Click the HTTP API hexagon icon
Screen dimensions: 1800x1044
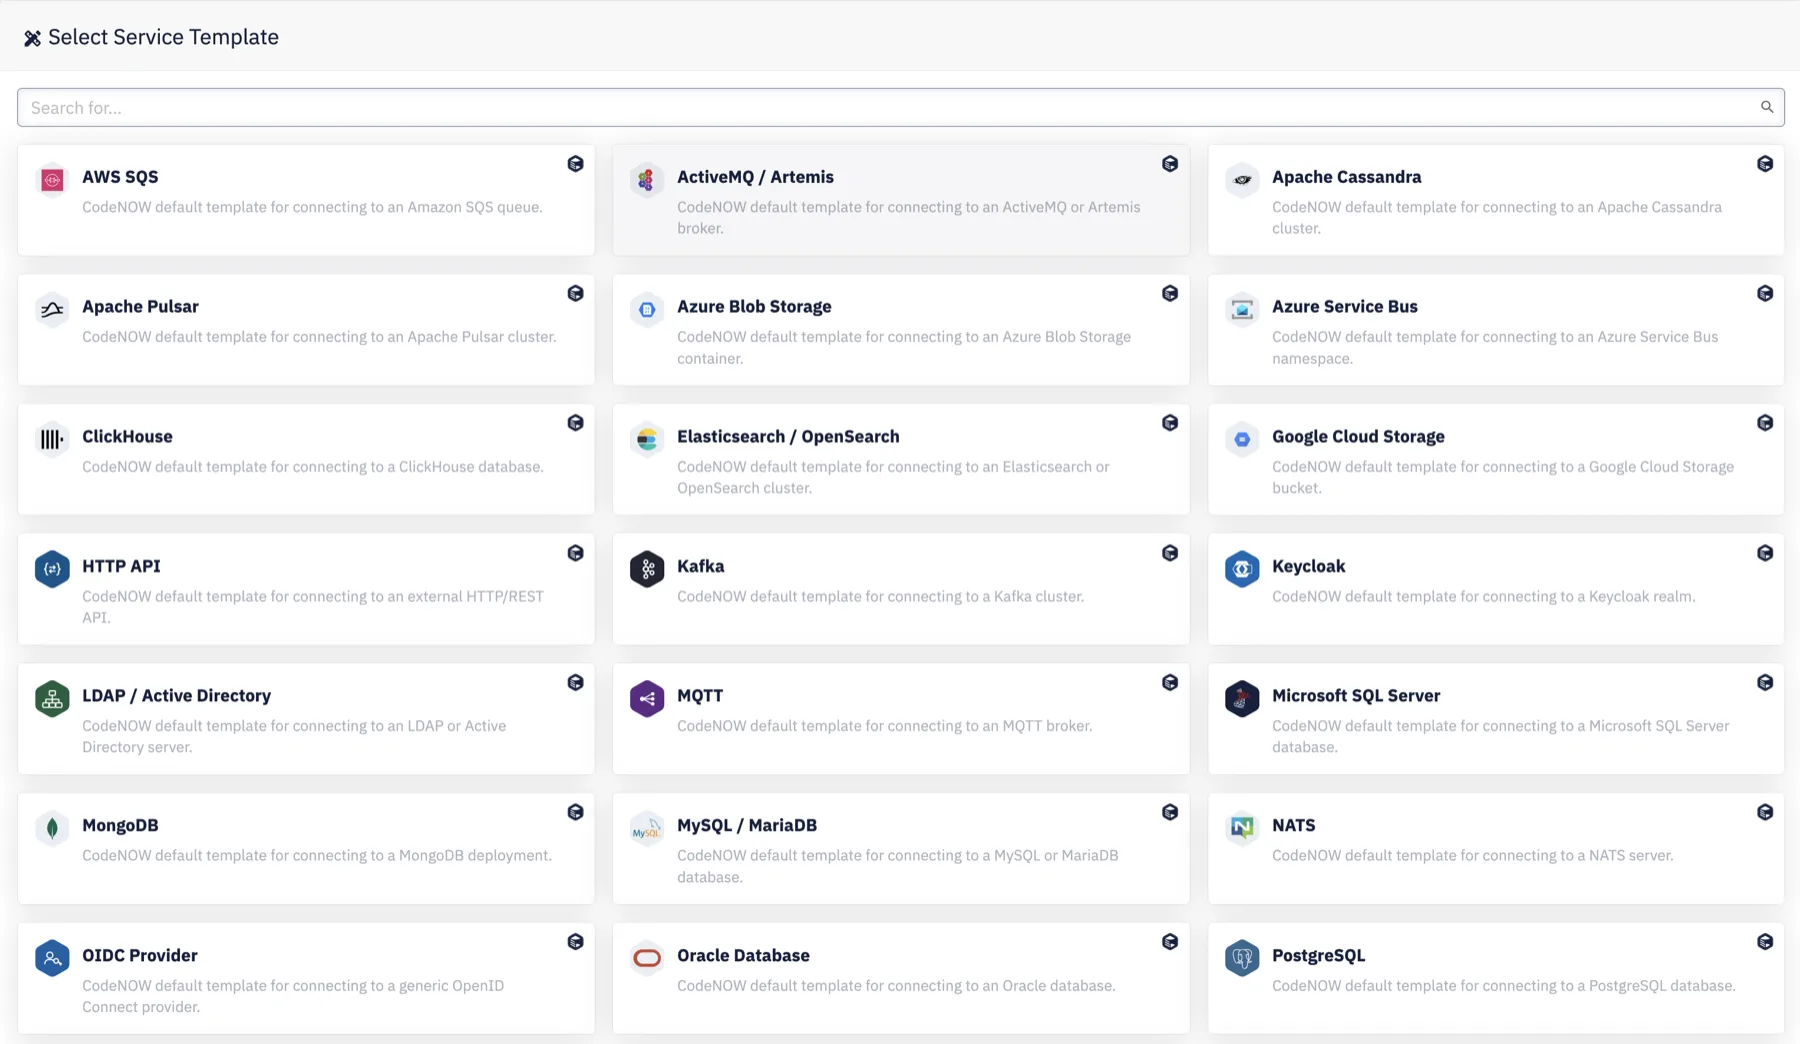[52, 569]
